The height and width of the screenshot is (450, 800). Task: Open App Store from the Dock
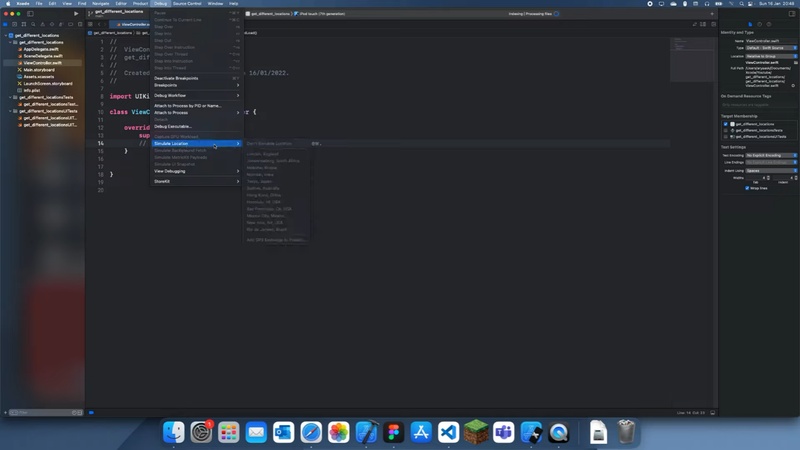click(421, 432)
